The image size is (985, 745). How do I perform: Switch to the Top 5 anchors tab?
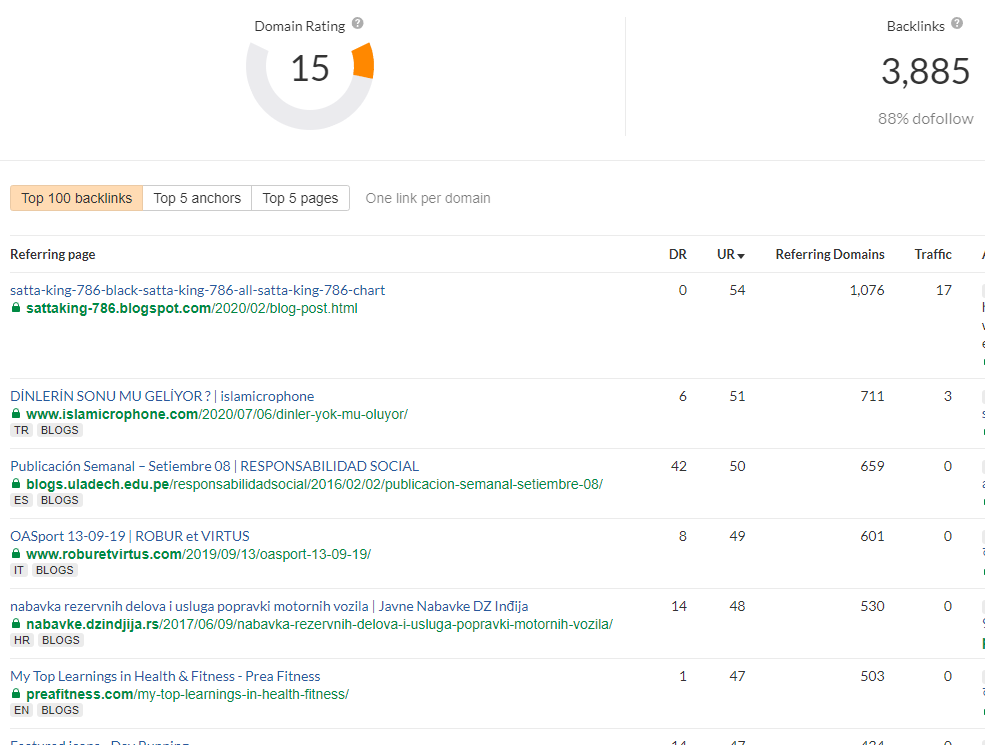[x=197, y=198]
